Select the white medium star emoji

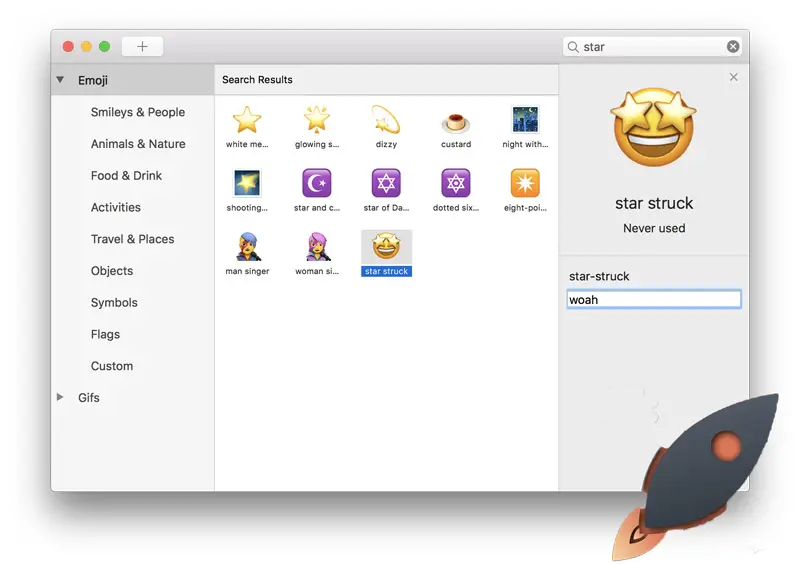(247, 120)
